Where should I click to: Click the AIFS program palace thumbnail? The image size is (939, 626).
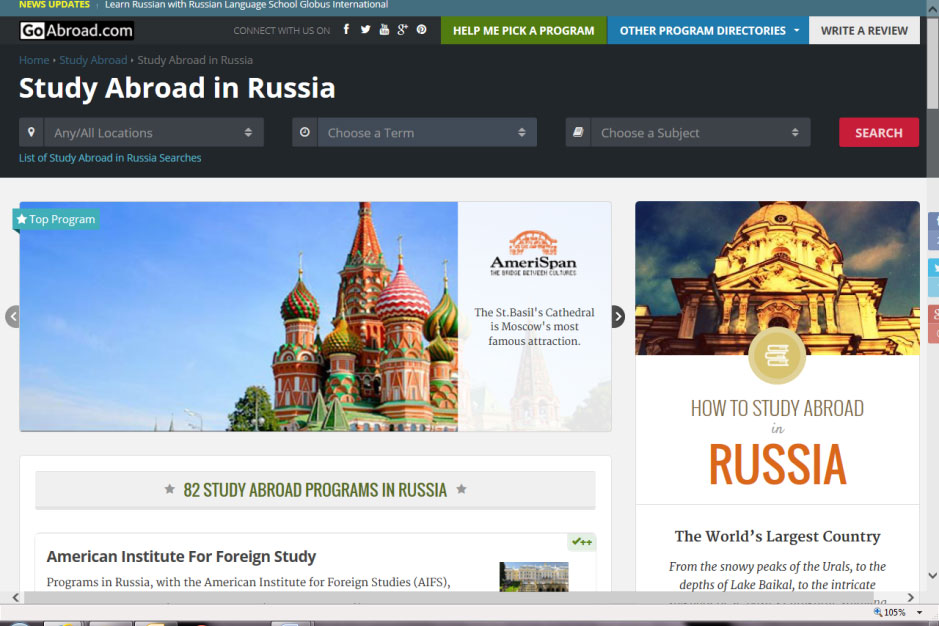(x=534, y=577)
